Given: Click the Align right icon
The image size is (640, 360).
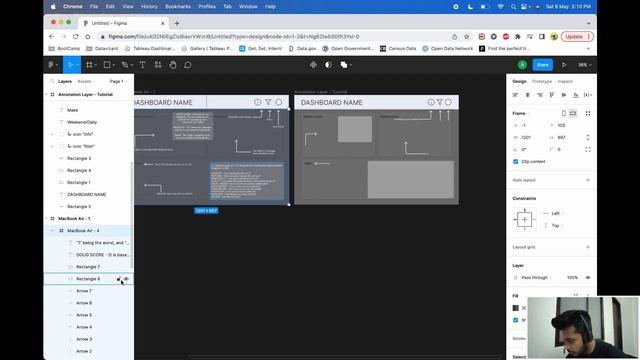Looking at the screenshot, I should 540,95.
